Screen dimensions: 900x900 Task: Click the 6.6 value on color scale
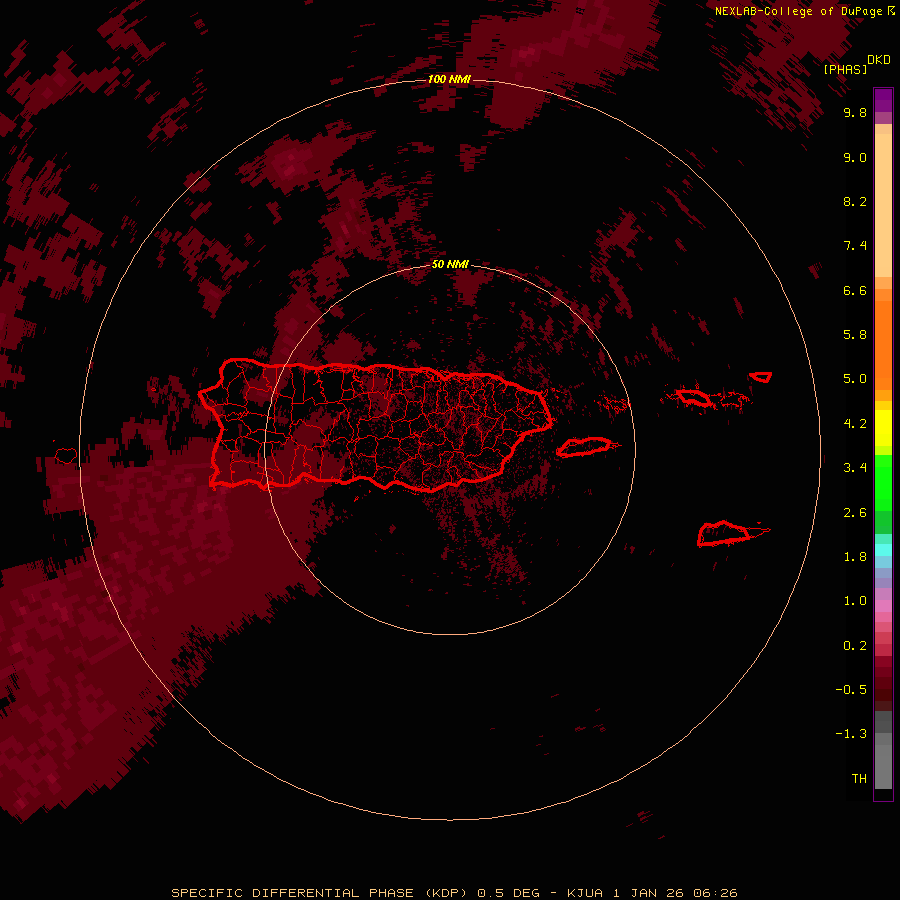[855, 290]
